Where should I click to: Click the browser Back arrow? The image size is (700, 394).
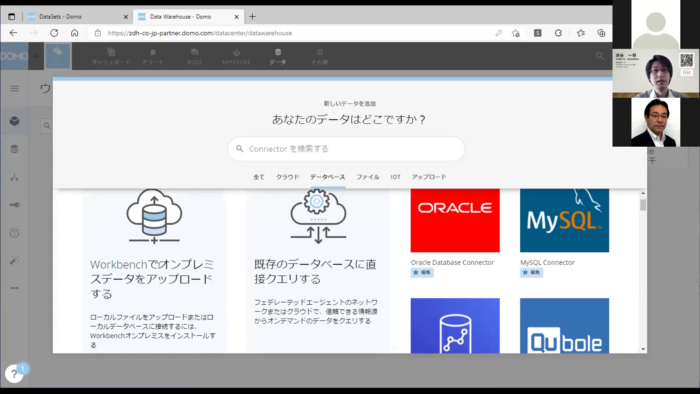click(13, 33)
